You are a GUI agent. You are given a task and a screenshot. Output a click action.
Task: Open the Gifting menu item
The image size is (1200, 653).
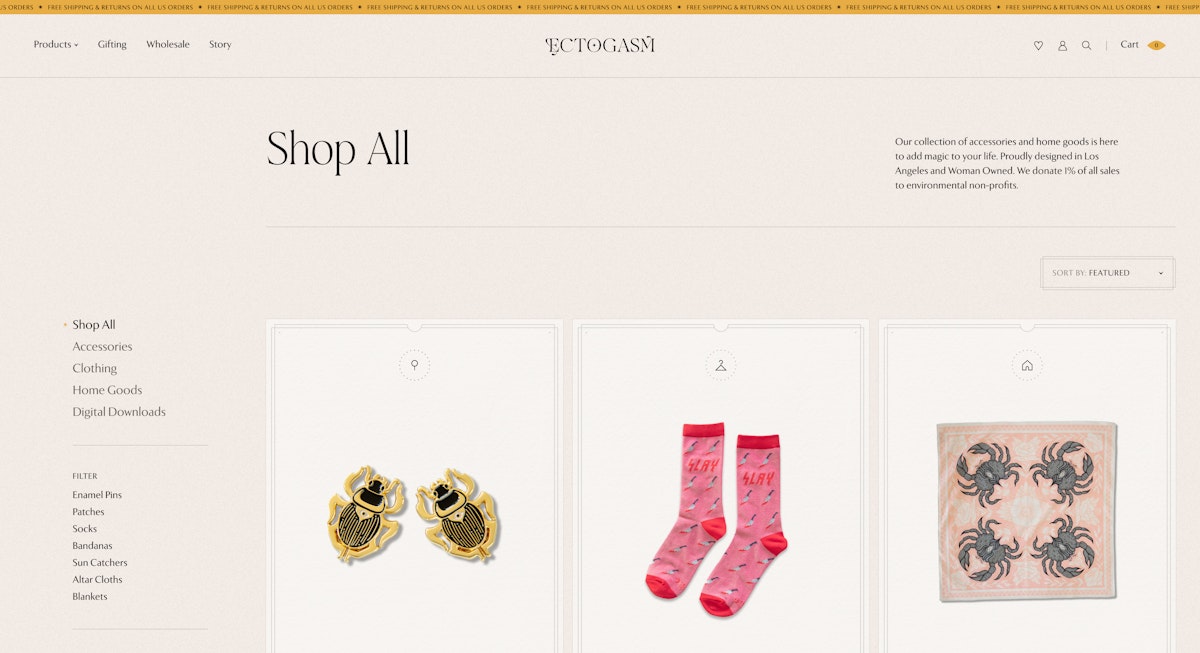click(112, 44)
